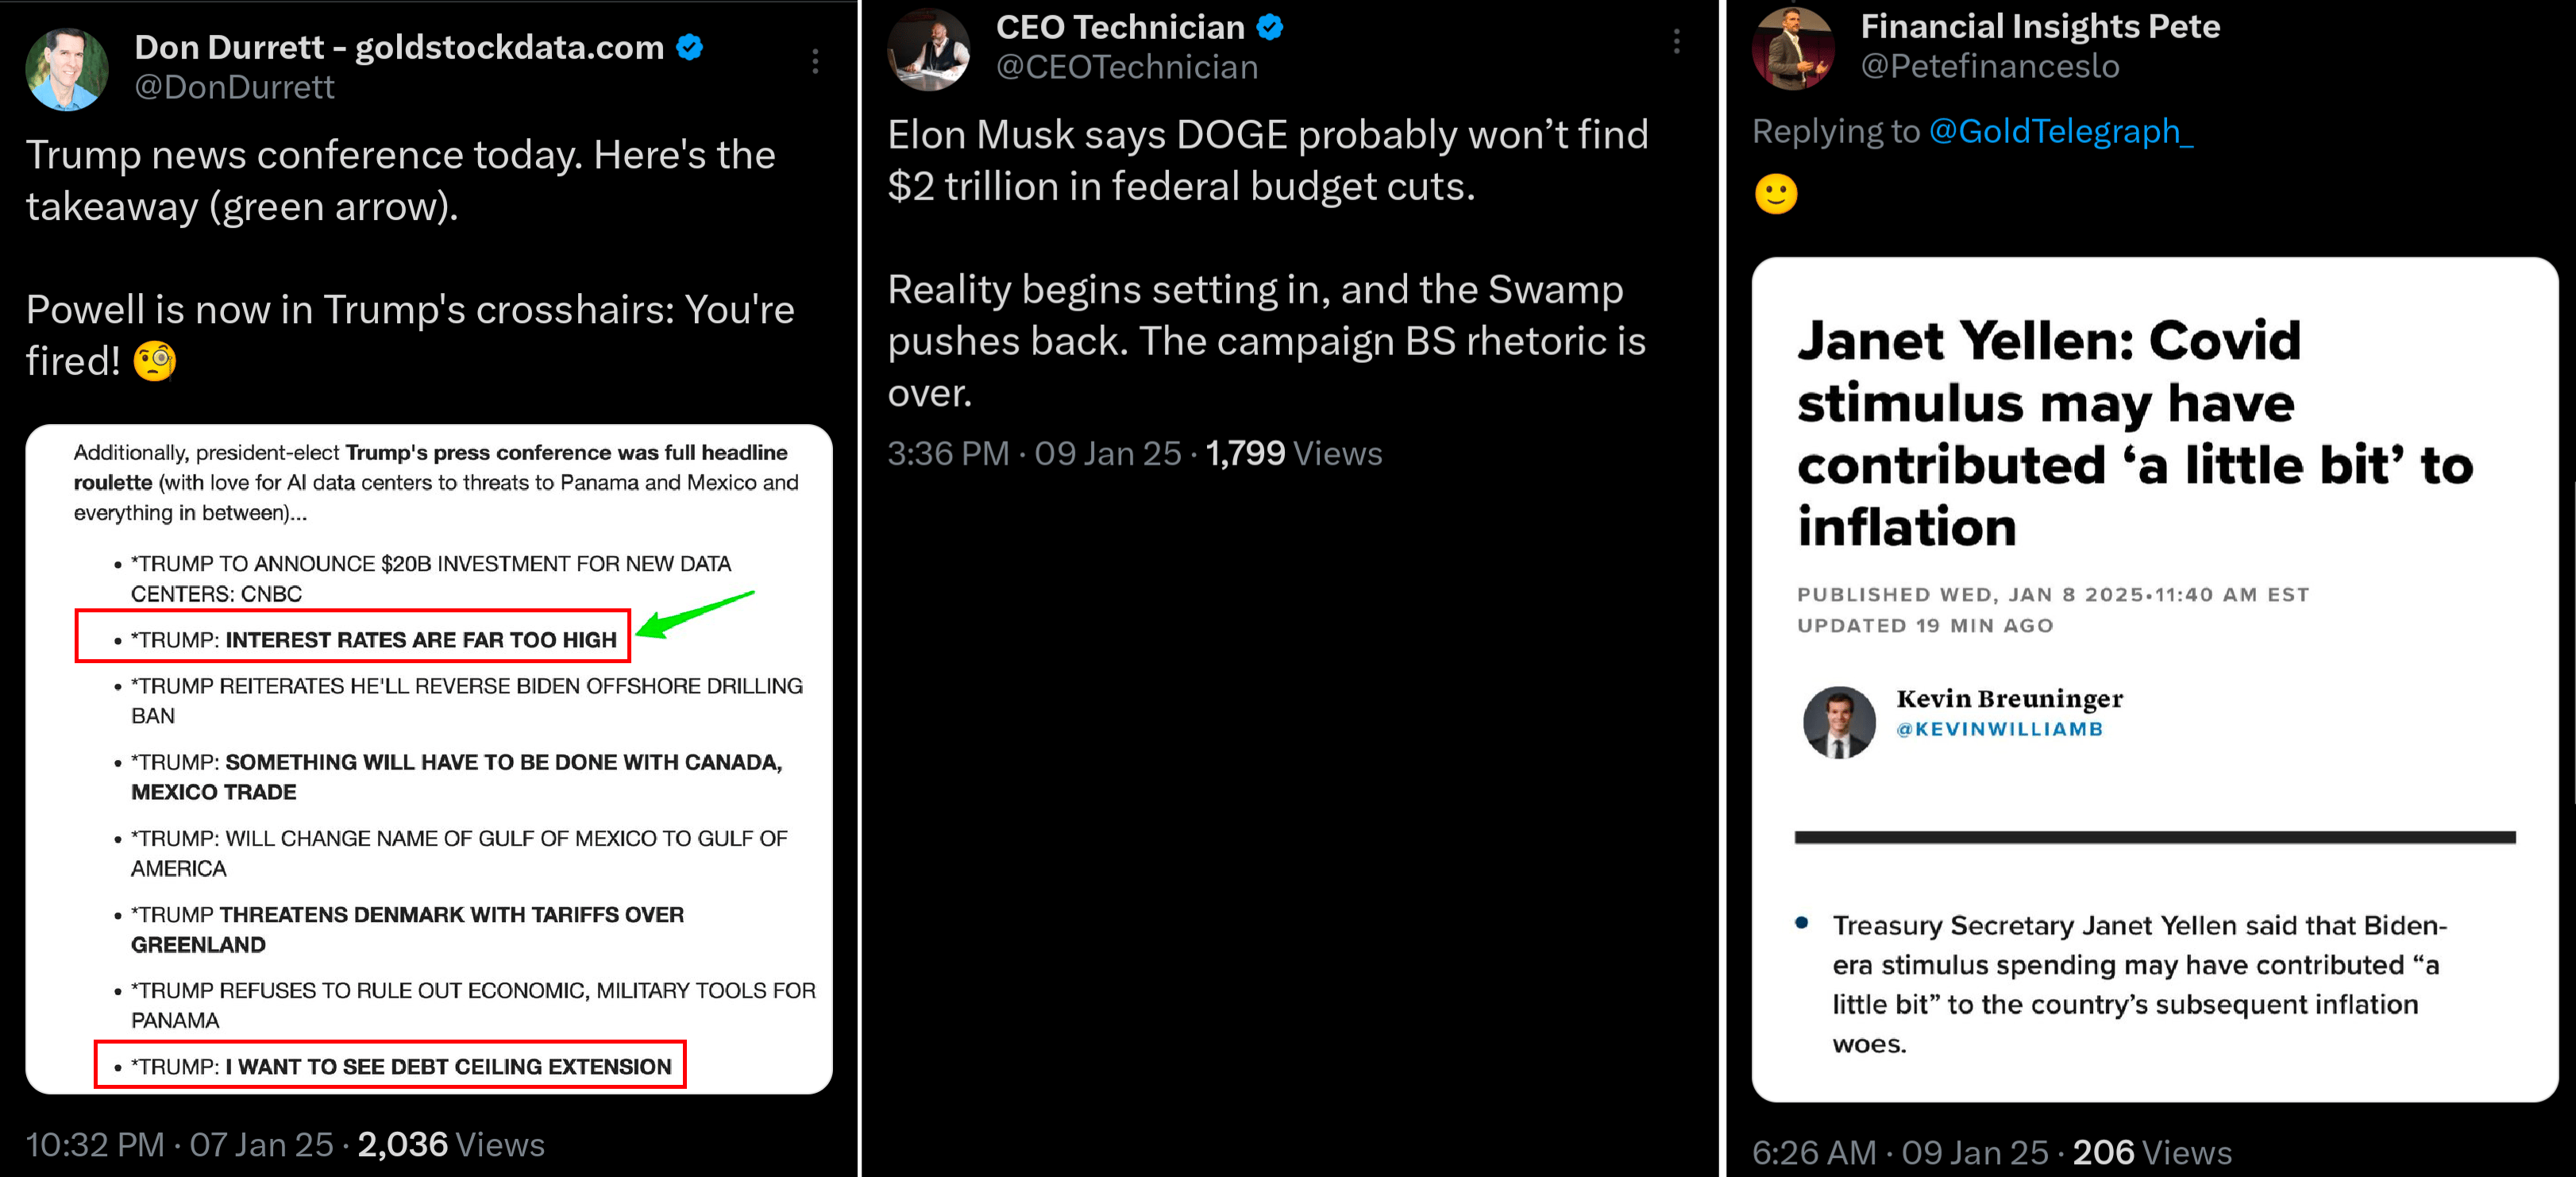The image size is (2576, 1177).
Task: Click the 2,036 Views count
Action: (x=450, y=1144)
